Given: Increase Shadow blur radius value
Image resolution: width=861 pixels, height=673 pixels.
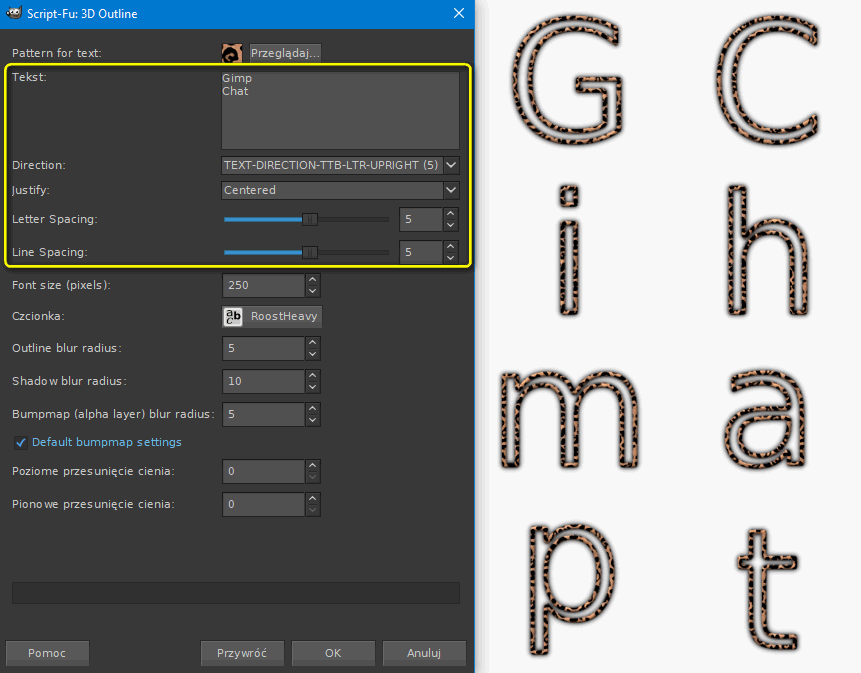Looking at the screenshot, I should (x=312, y=375).
